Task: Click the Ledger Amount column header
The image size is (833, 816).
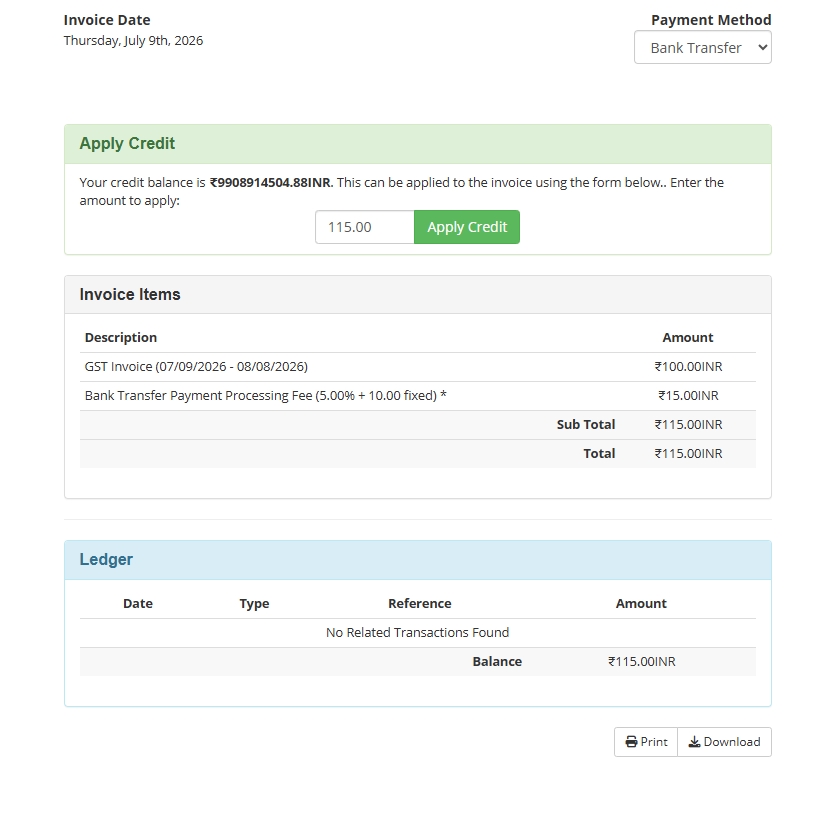Action: [641, 604]
